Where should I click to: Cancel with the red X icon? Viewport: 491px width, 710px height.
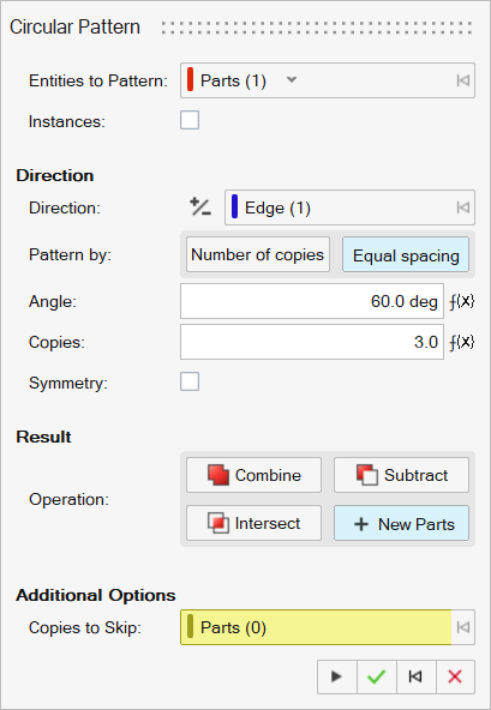coord(455,677)
